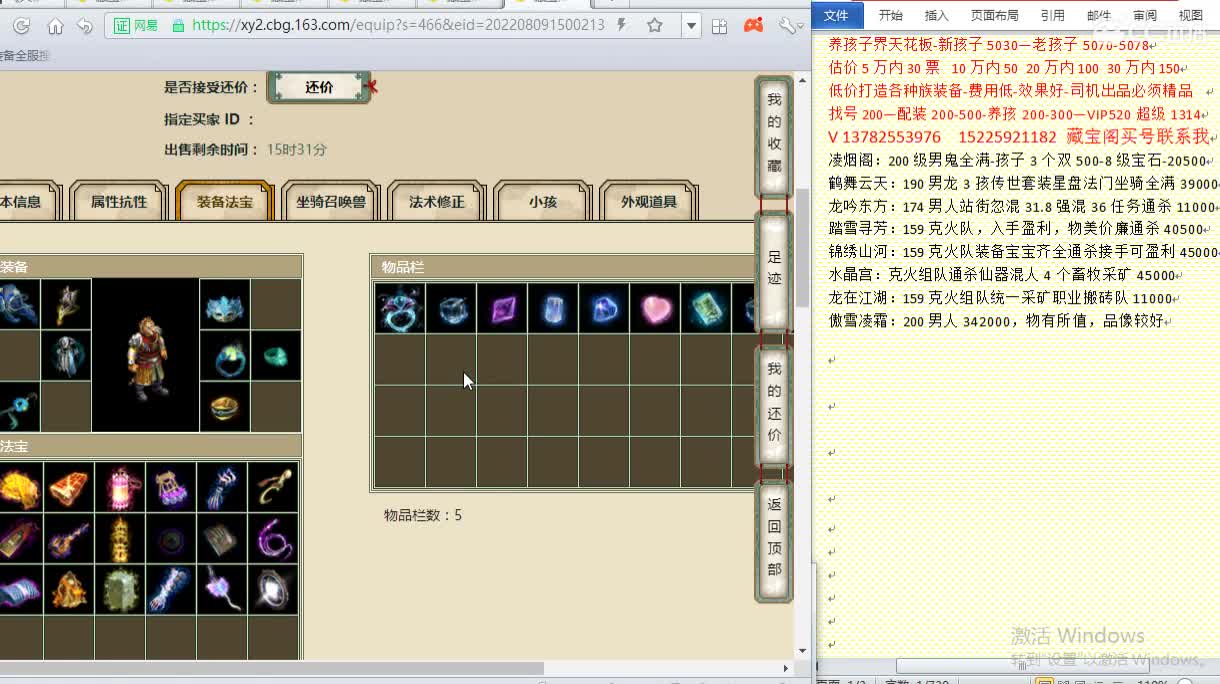The image size is (1220, 684).
Task: Click the golden pagoda treasure icon
Action: pyautogui.click(x=120, y=538)
